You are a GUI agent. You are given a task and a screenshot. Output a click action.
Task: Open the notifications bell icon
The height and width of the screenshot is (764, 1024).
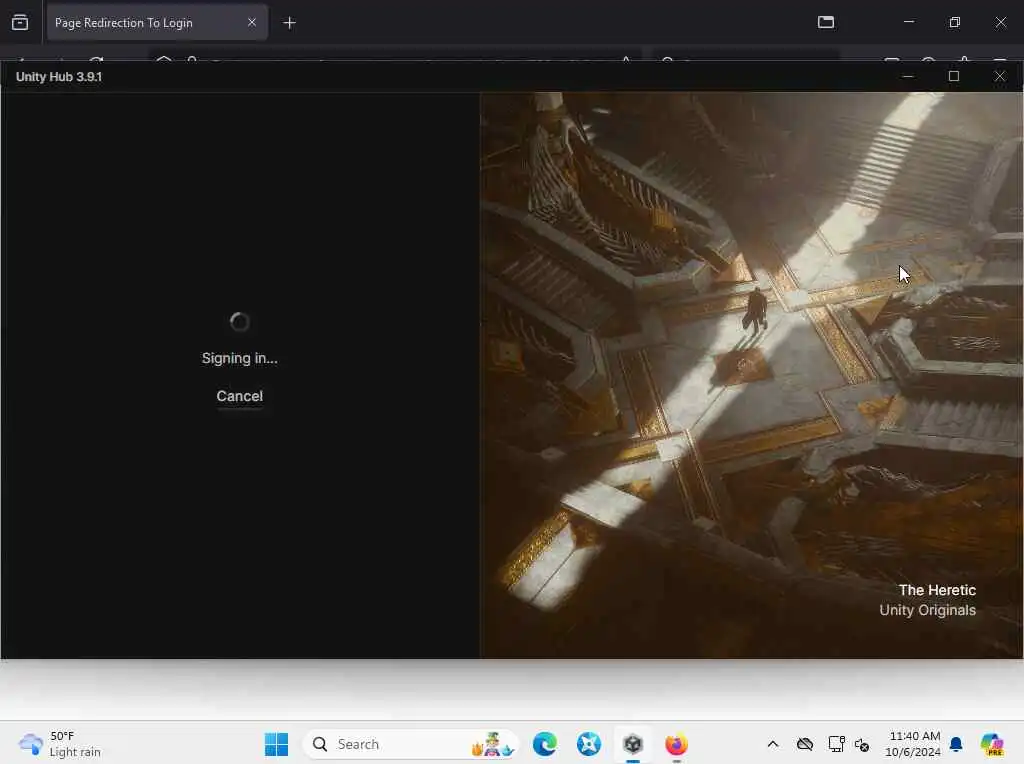click(956, 744)
